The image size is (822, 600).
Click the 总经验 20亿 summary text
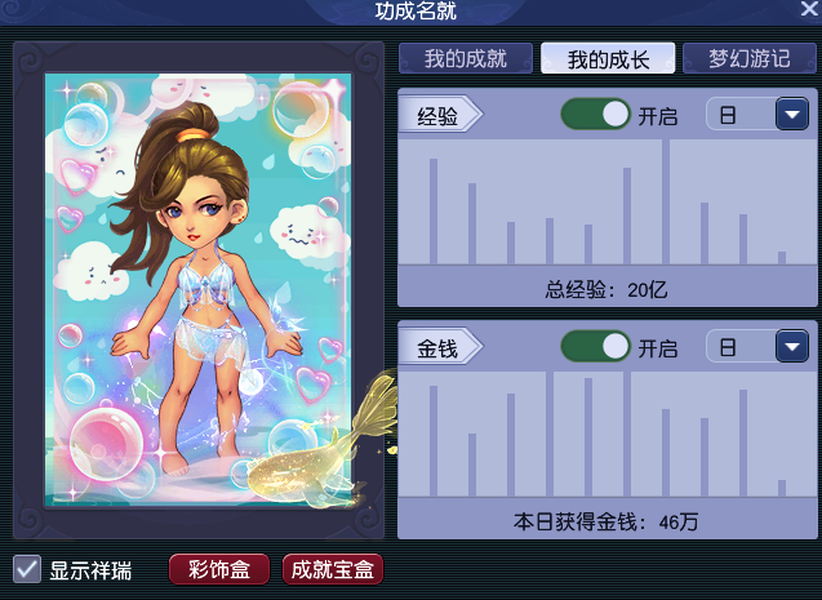click(606, 290)
